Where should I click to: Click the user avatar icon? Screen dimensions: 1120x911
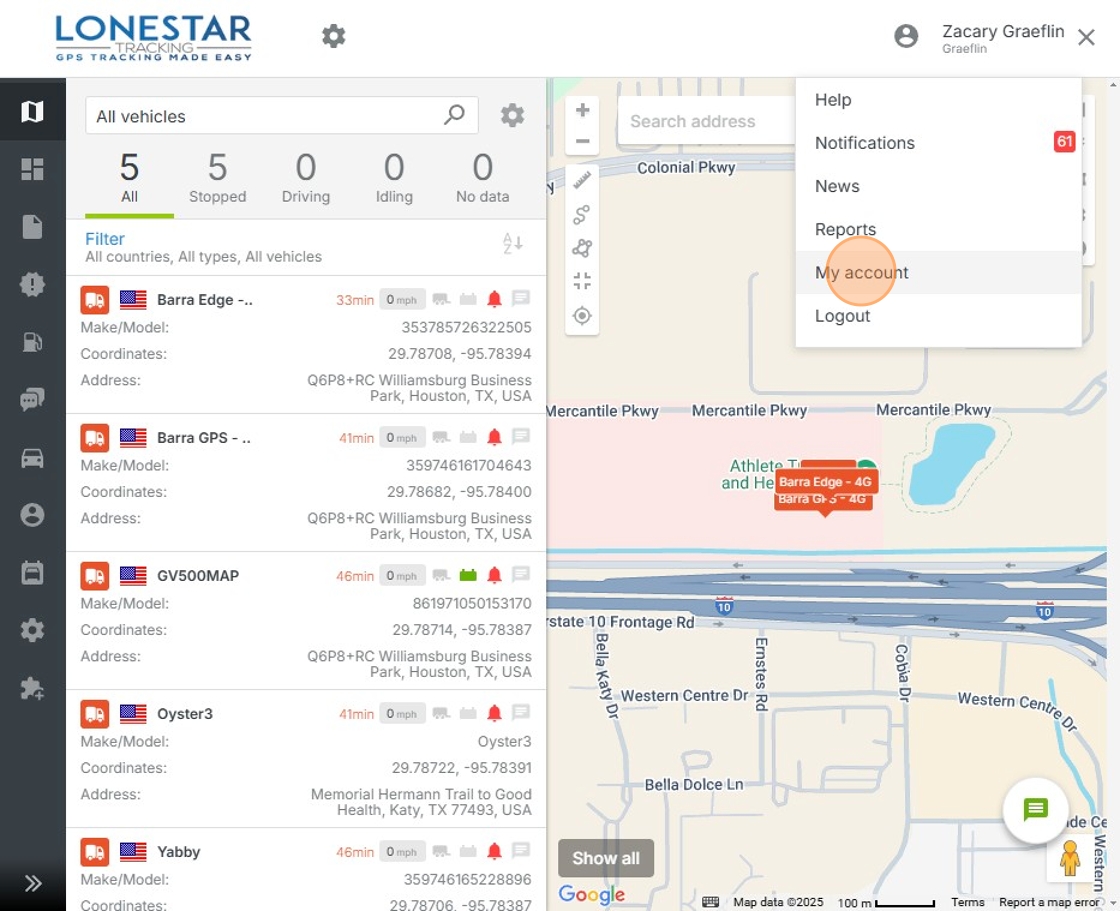click(x=906, y=36)
